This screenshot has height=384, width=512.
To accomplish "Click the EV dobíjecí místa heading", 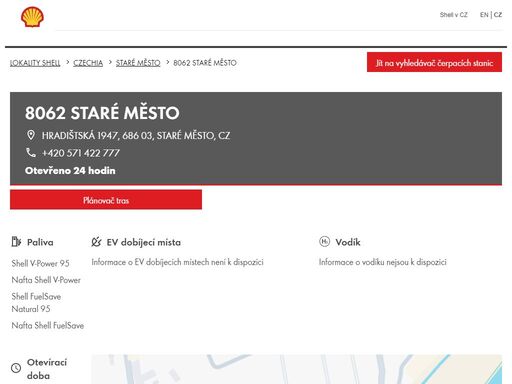I will tap(144, 242).
